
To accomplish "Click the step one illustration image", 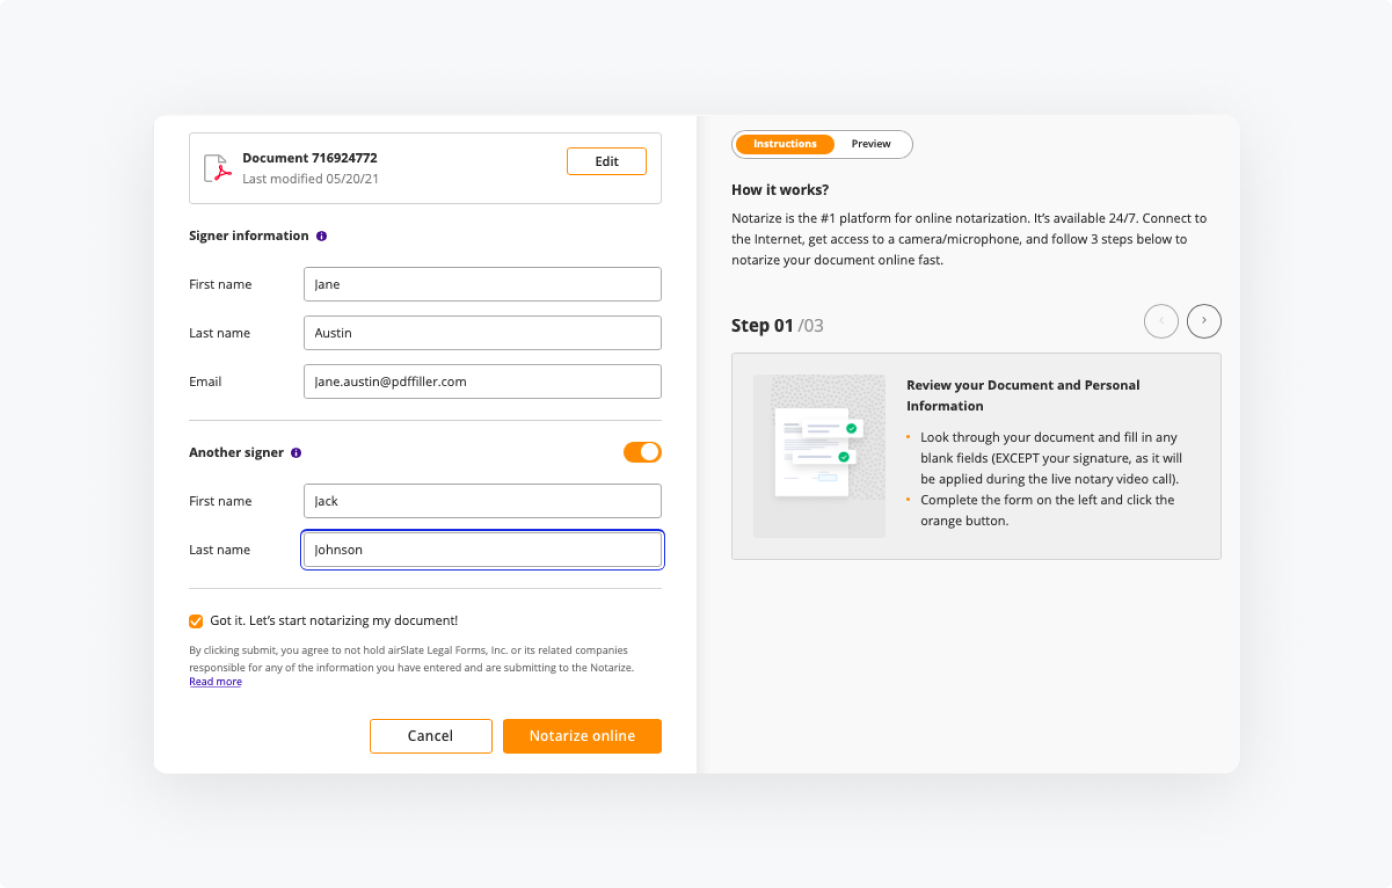I will coord(819,456).
